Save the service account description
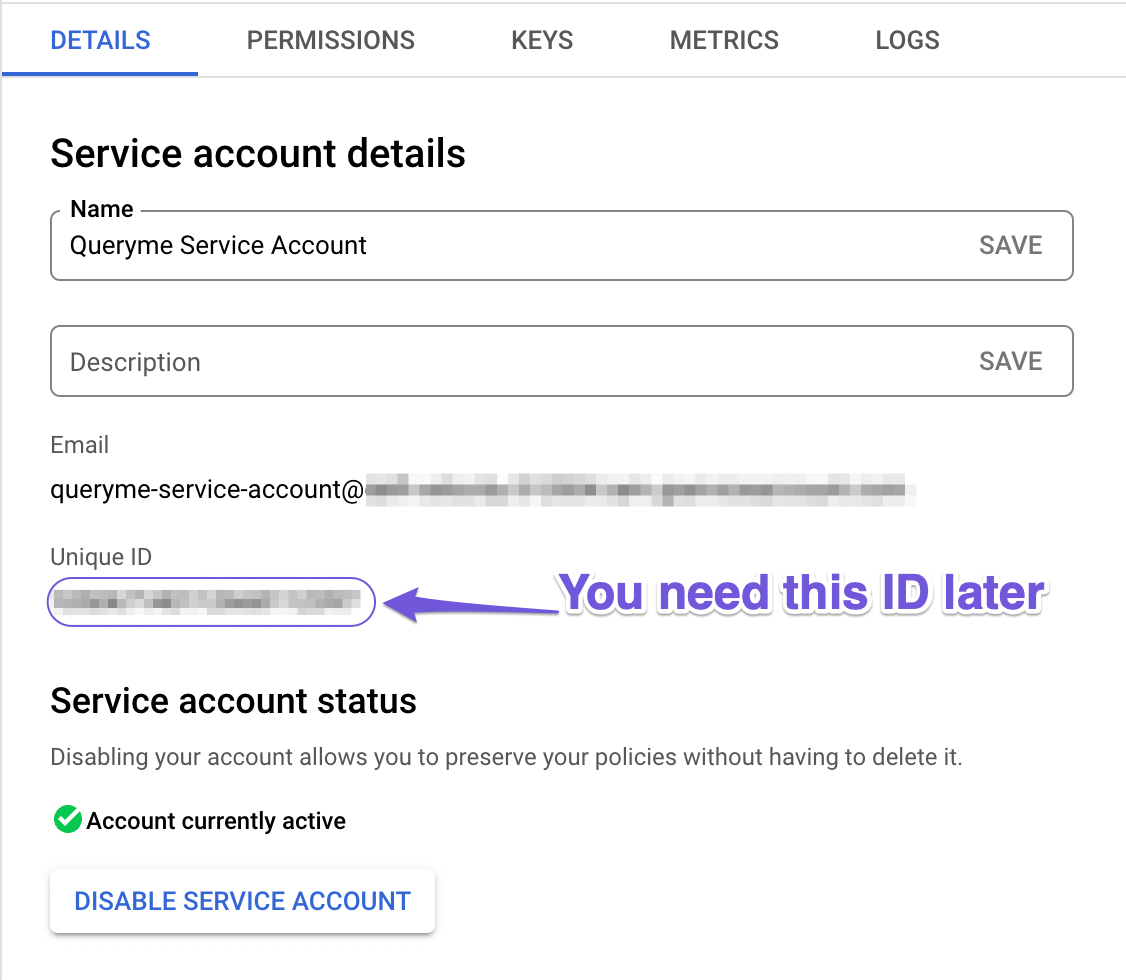The width and height of the screenshot is (1126, 980). (x=1010, y=362)
